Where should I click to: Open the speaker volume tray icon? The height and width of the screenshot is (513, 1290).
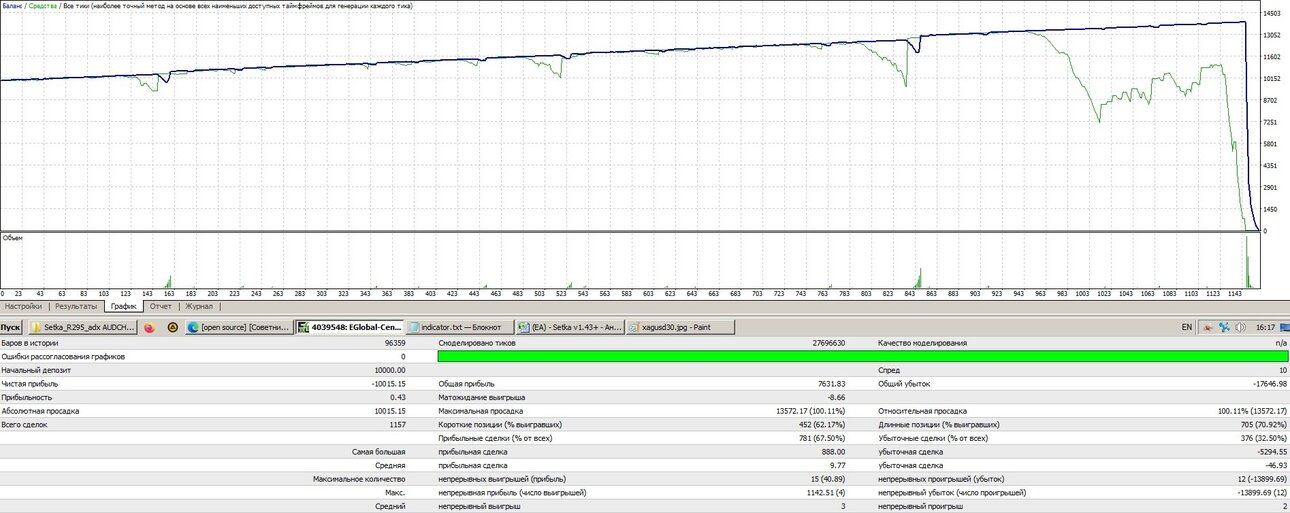tap(1240, 327)
